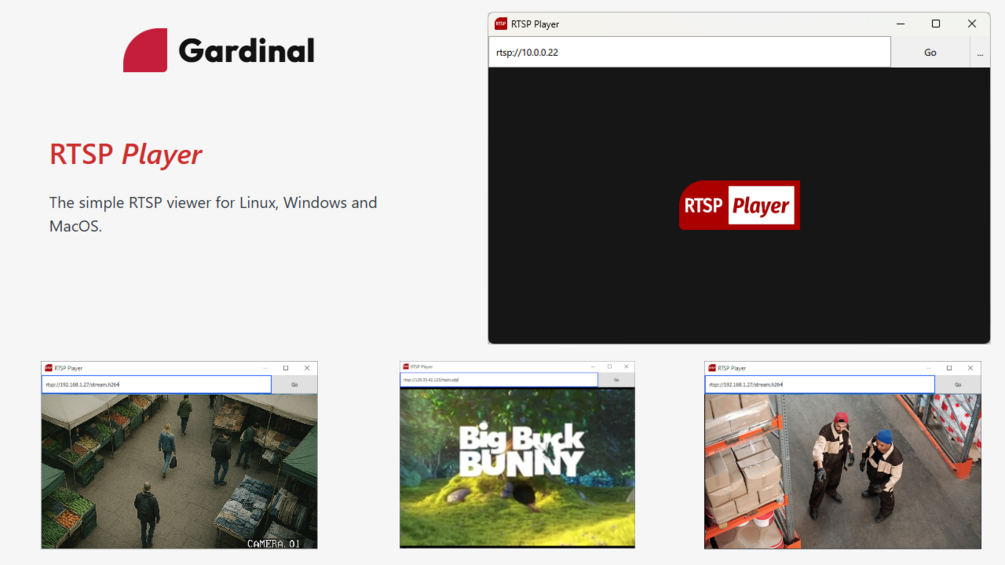Viewport: 1005px width, 565px height.
Task: Close the market camera RTSP Player window
Action: click(307, 368)
